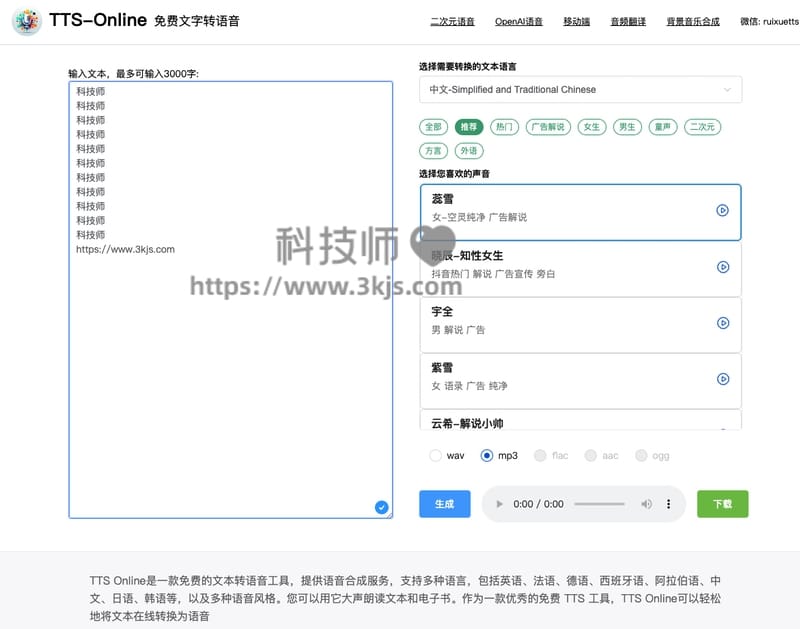Screen dimensions: 800x629
Task: Open the 移动端 navigation link
Action: click(577, 21)
